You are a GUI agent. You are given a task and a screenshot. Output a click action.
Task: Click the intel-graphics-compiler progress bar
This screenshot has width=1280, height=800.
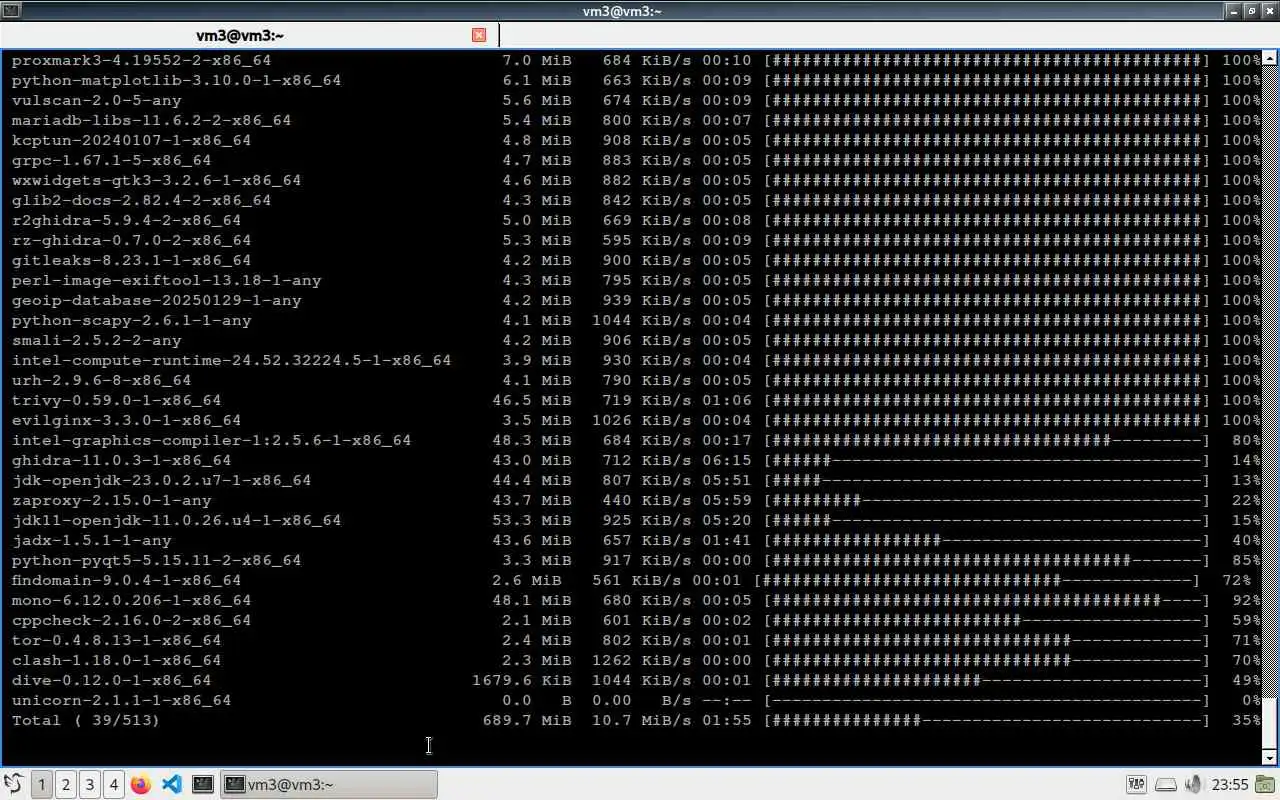click(x=987, y=440)
